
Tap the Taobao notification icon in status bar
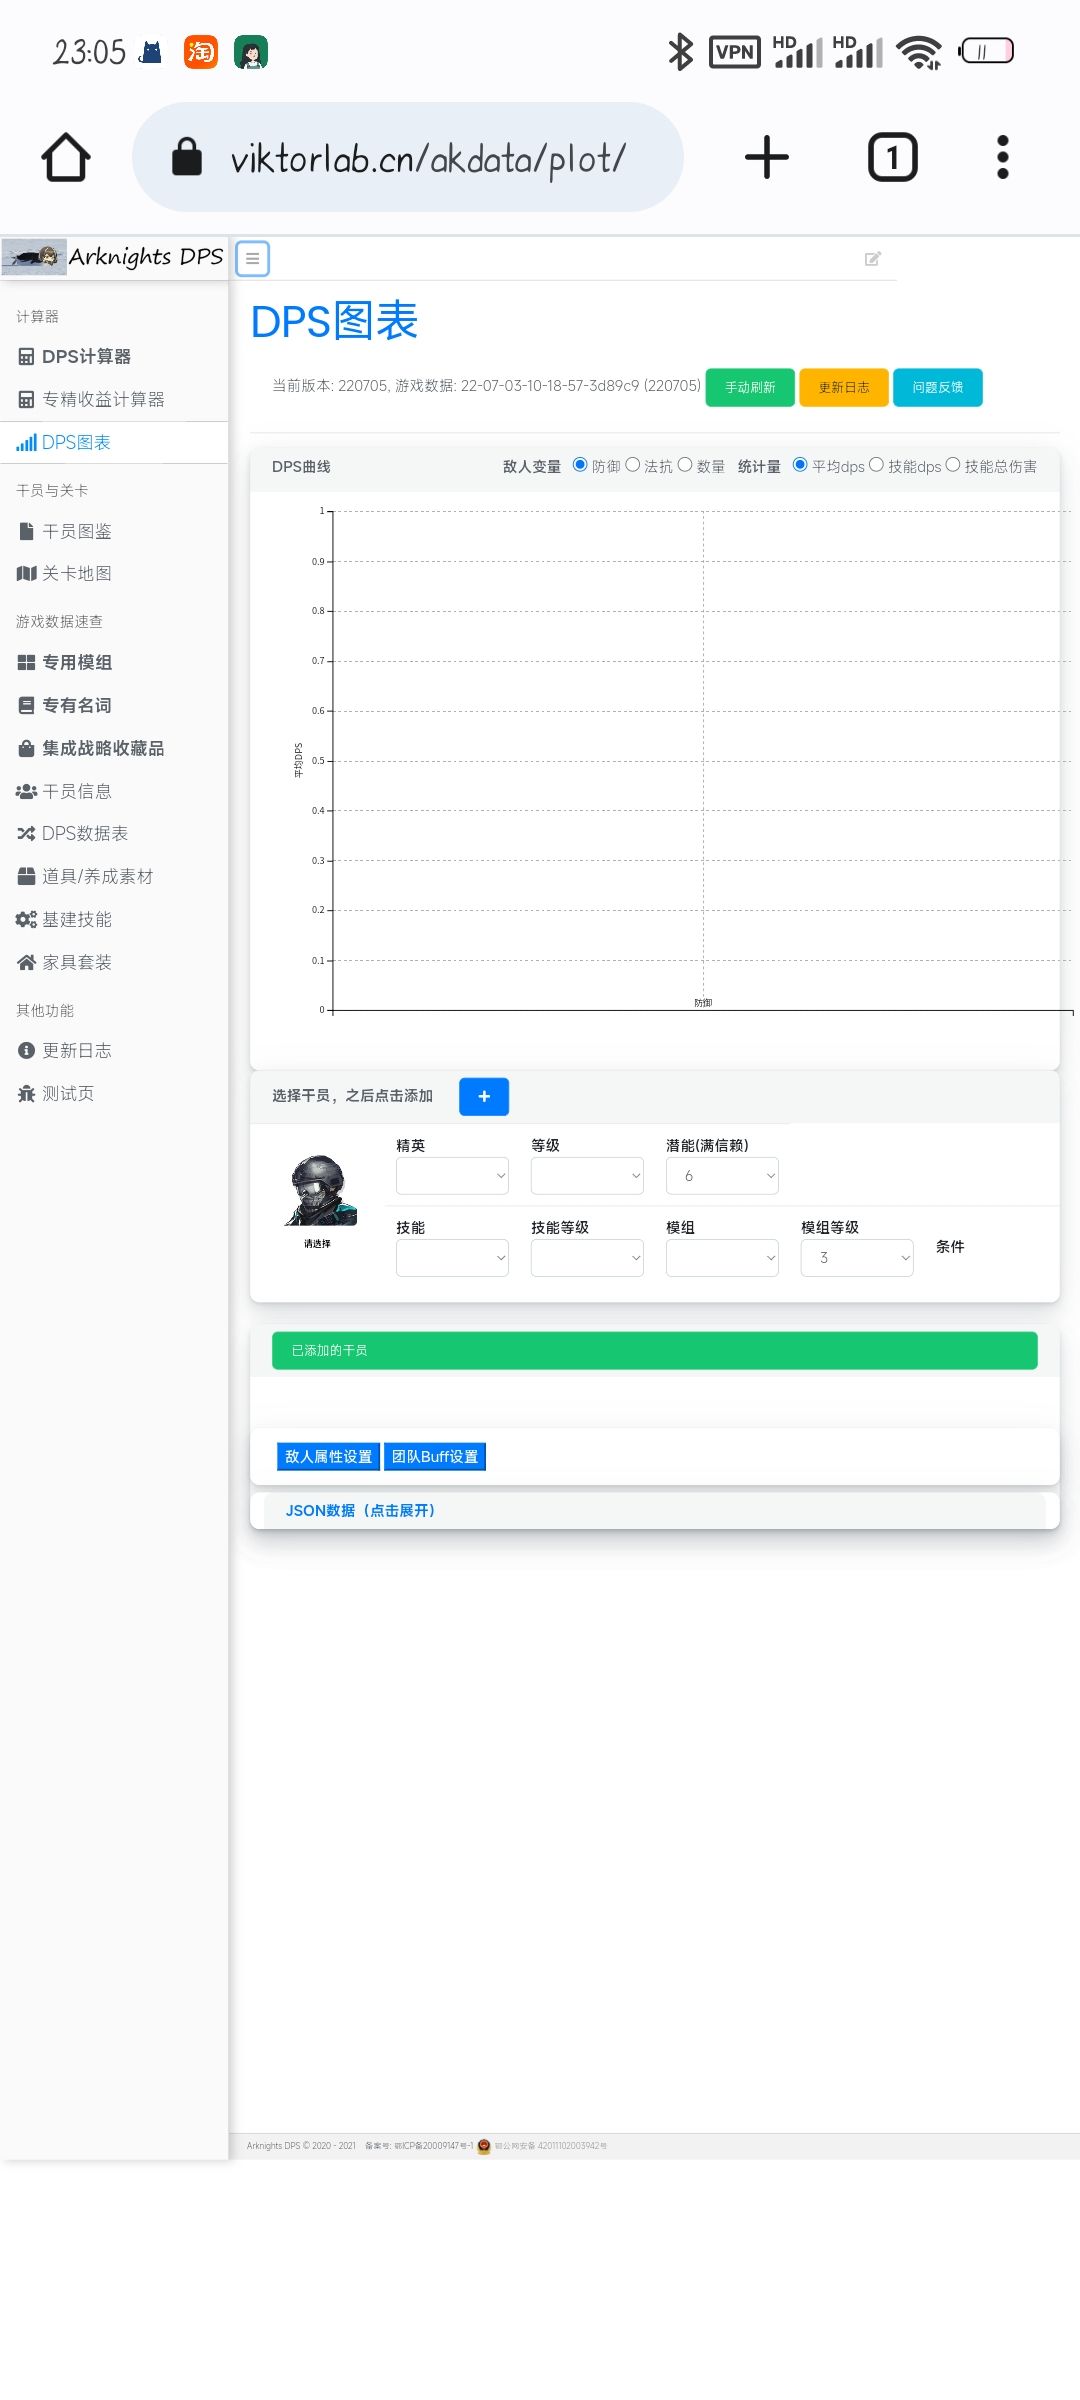pos(201,52)
